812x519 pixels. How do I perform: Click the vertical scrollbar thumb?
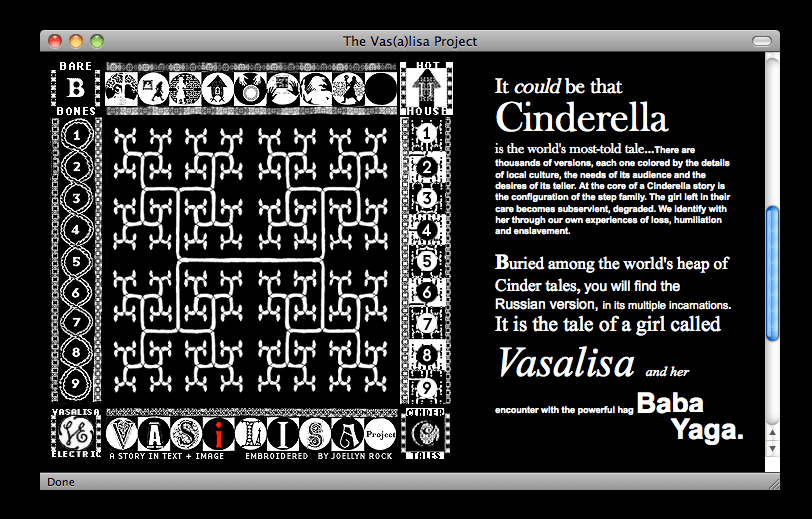click(x=771, y=273)
